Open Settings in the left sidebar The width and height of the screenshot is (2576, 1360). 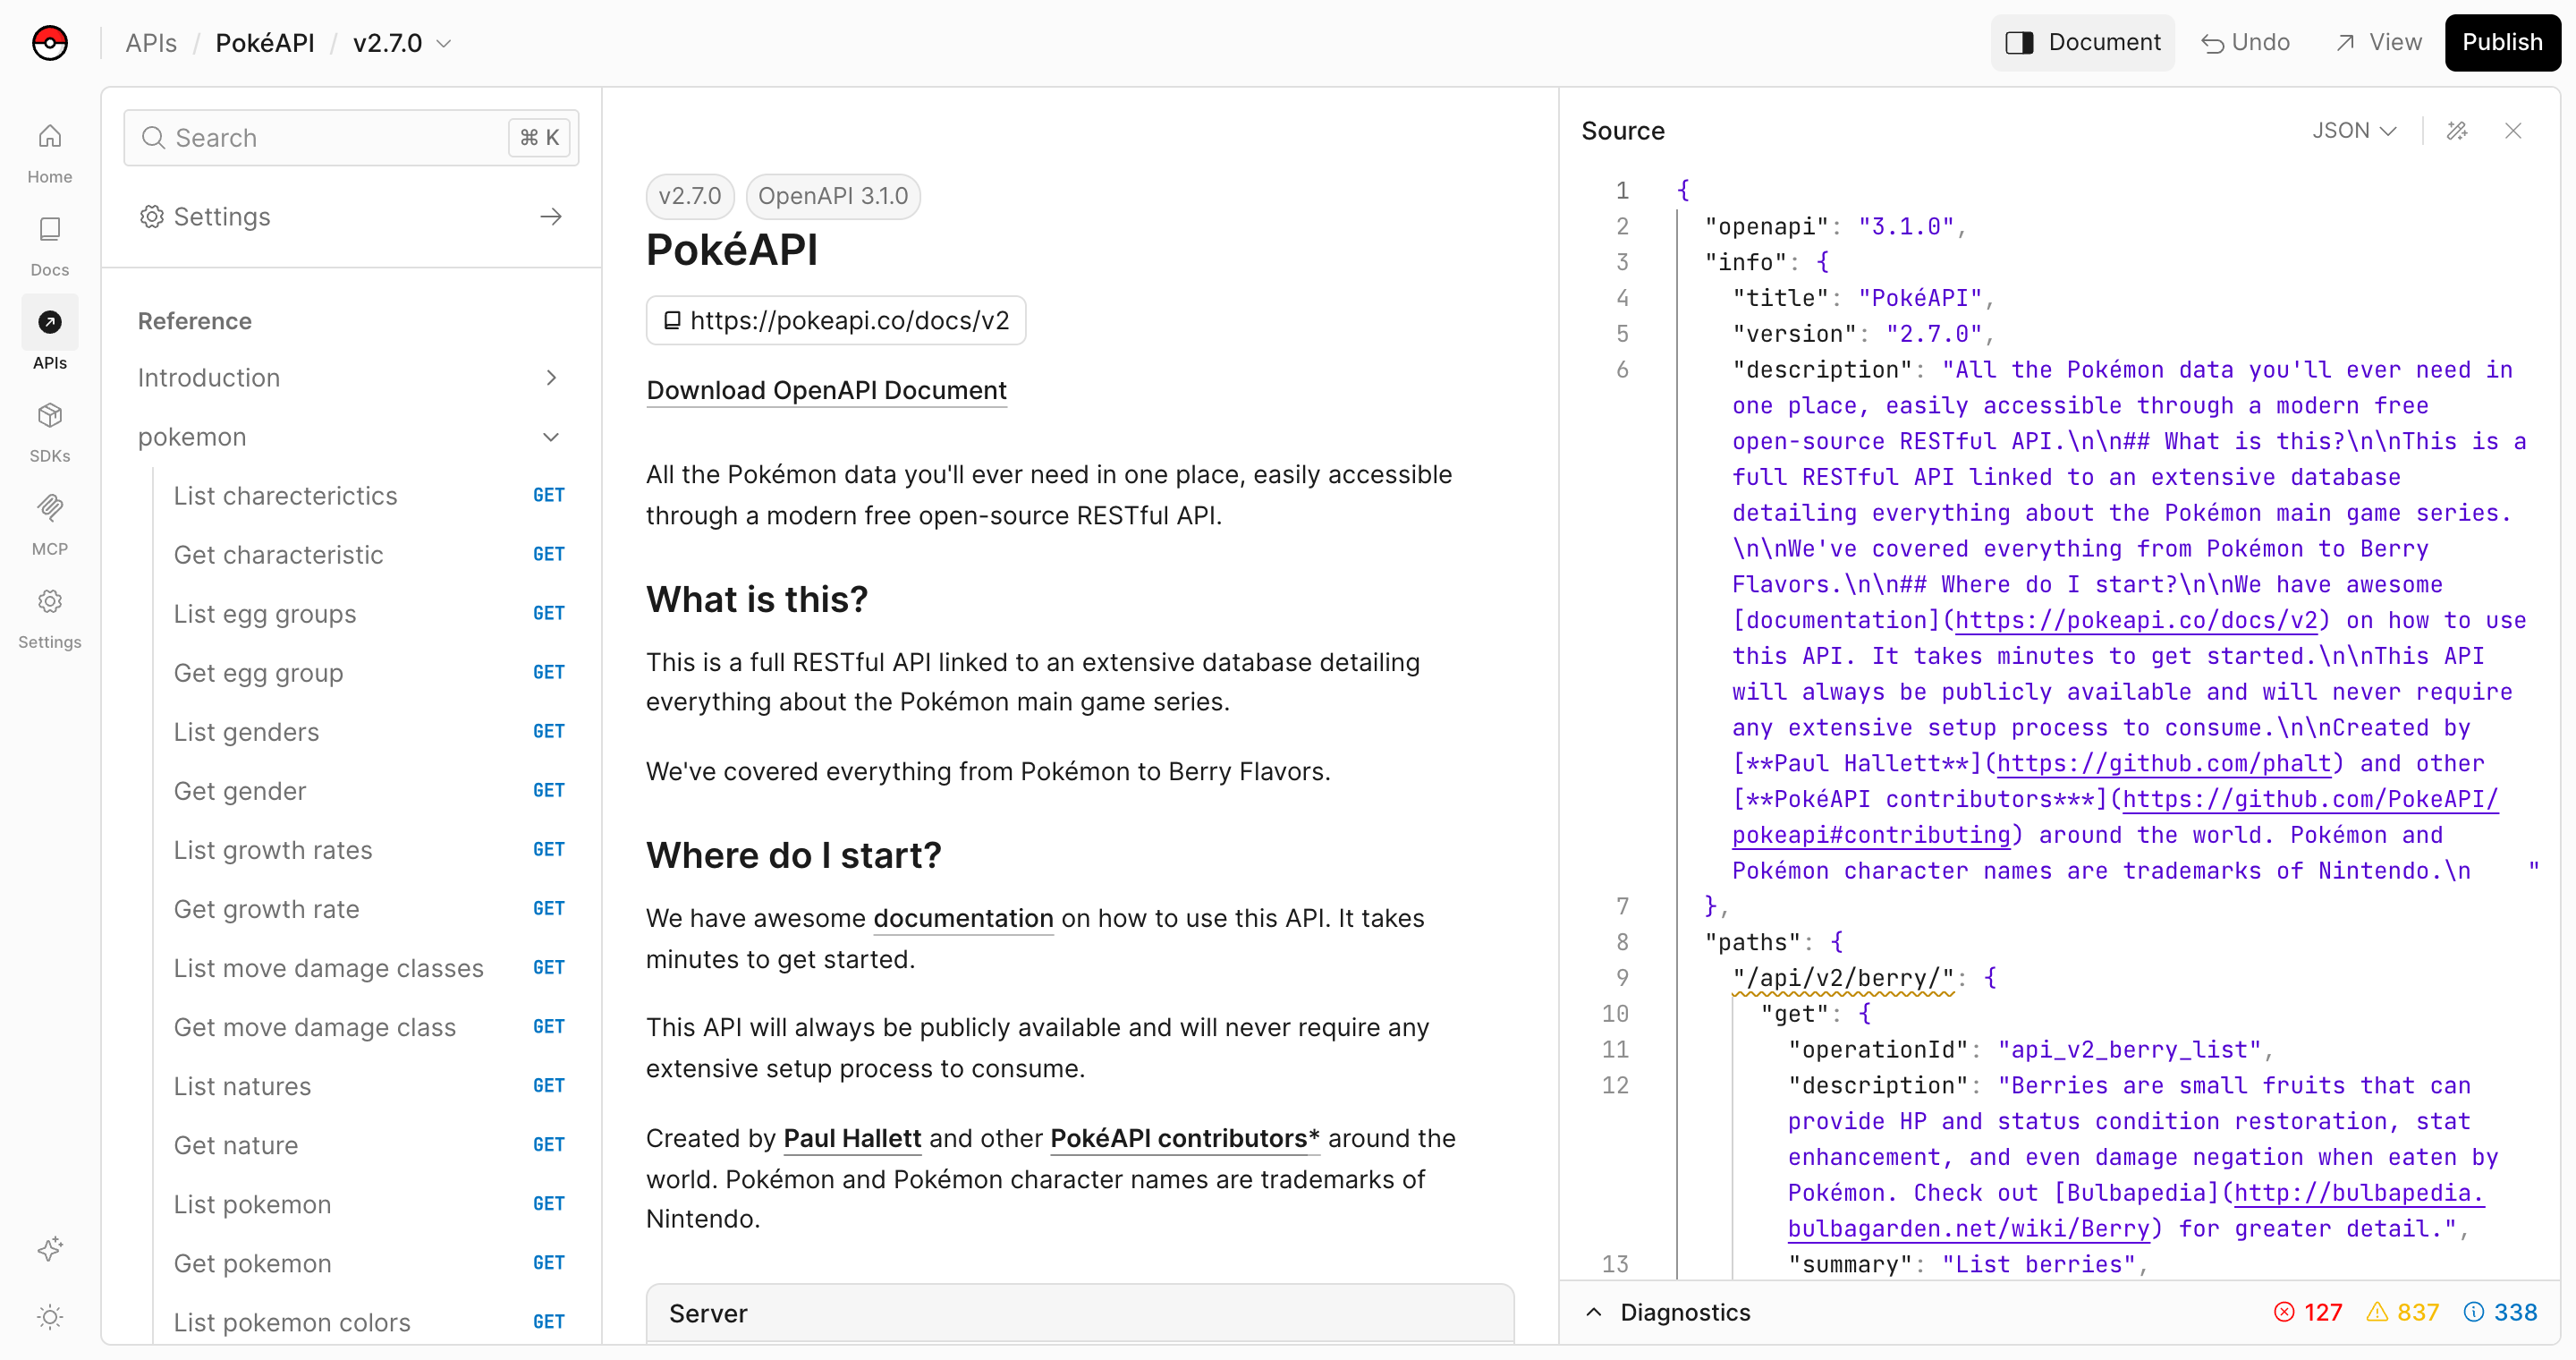(x=49, y=618)
